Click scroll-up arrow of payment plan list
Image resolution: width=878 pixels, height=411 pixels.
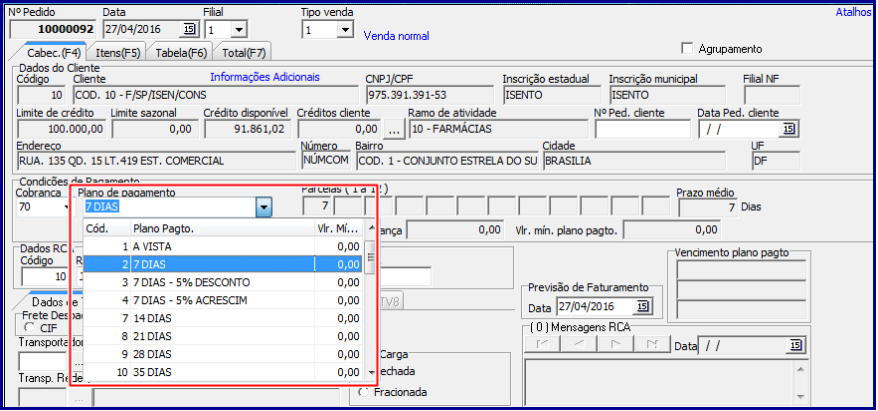pyautogui.click(x=370, y=227)
